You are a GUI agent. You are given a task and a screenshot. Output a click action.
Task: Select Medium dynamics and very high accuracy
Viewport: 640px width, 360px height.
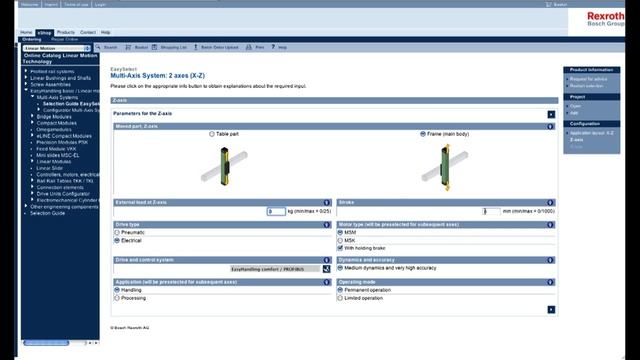(x=340, y=268)
